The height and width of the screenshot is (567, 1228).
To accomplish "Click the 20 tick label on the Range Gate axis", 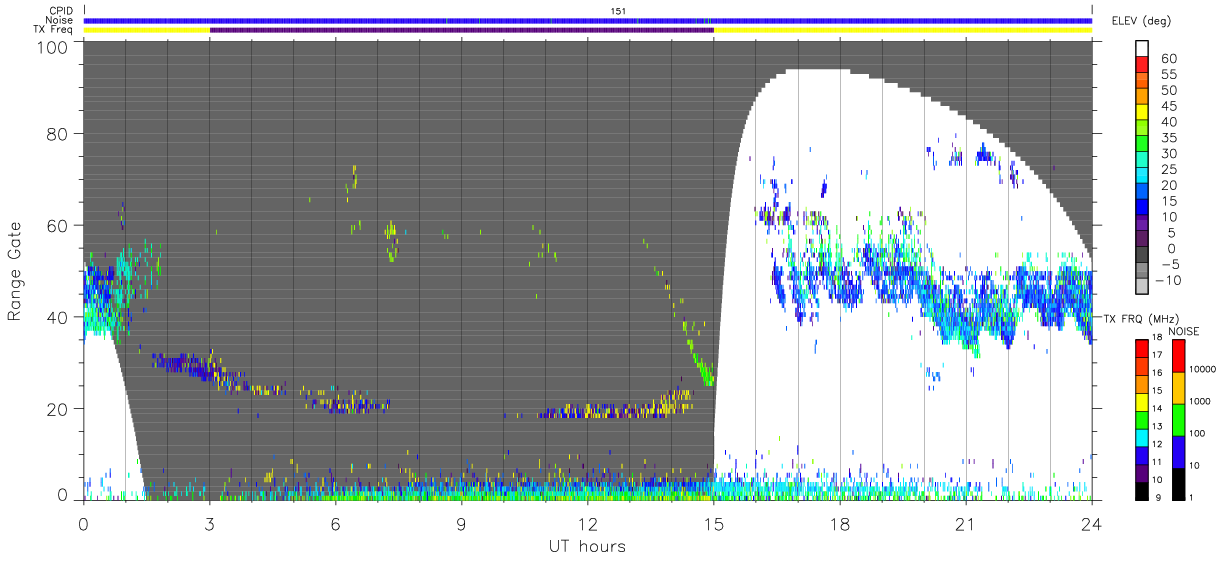I will (59, 409).
